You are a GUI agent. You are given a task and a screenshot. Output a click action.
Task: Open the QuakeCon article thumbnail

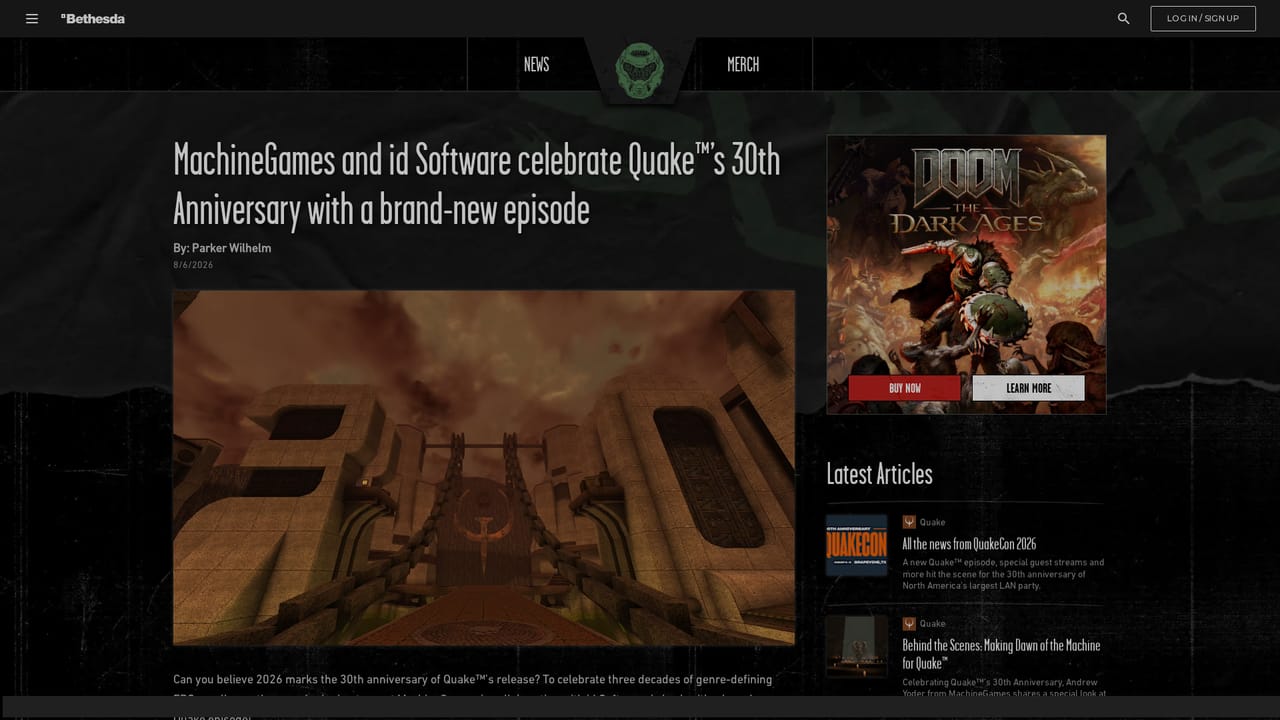857,545
